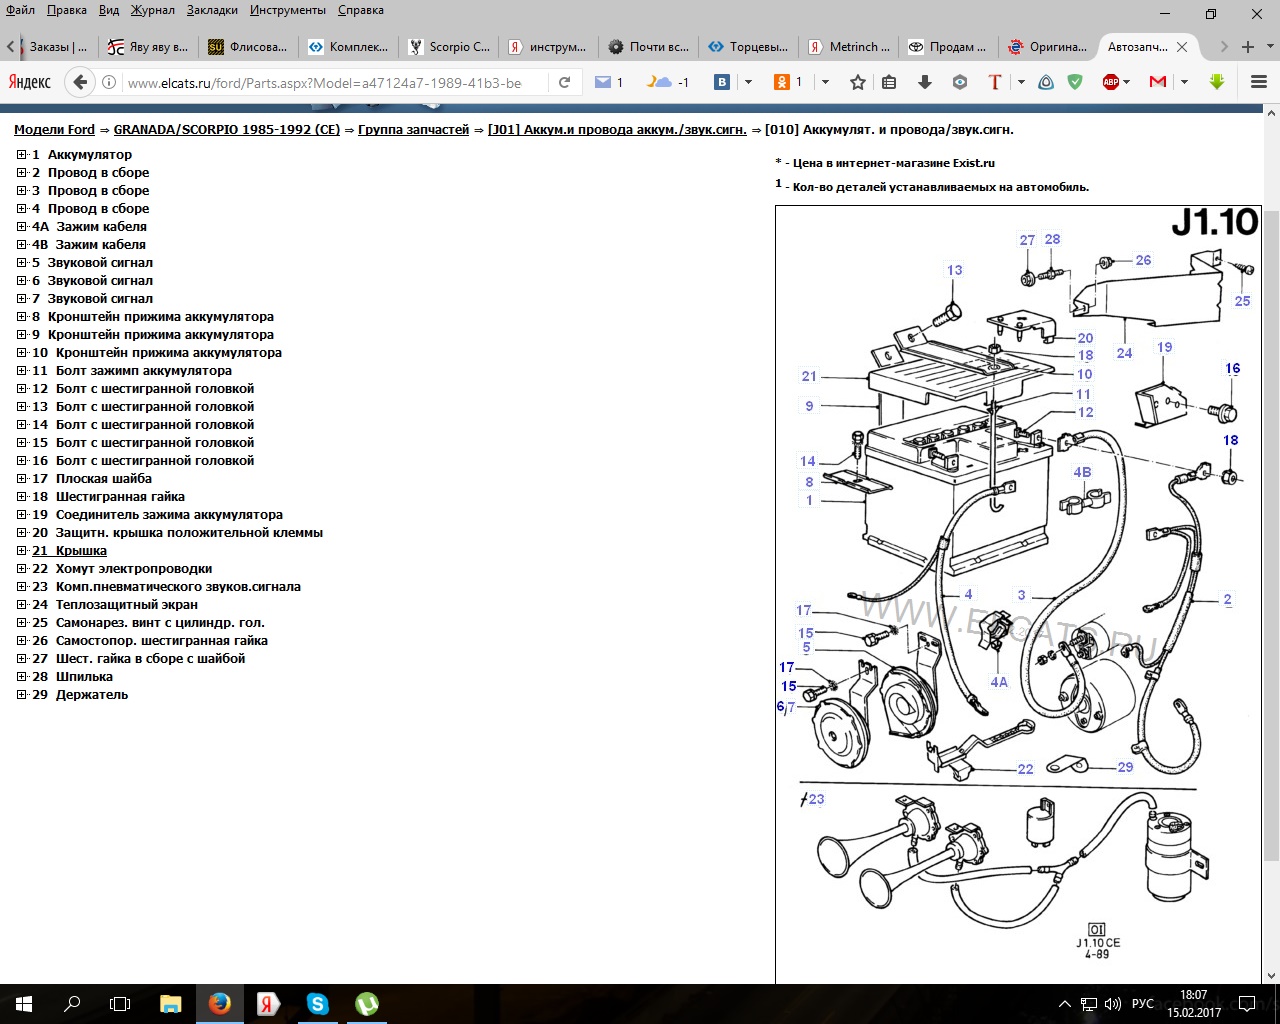Bookmark this page with the star icon
This screenshot has width=1280, height=1024.
[x=857, y=82]
